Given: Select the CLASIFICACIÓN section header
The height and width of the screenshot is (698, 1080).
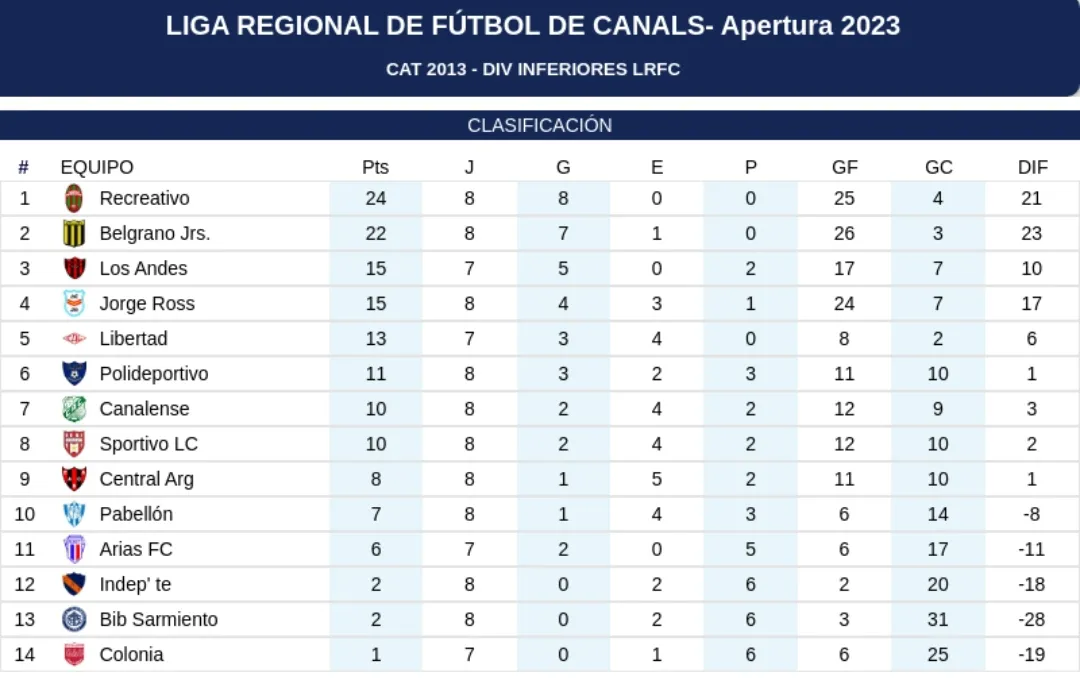Looking at the screenshot, I should pos(540,126).
